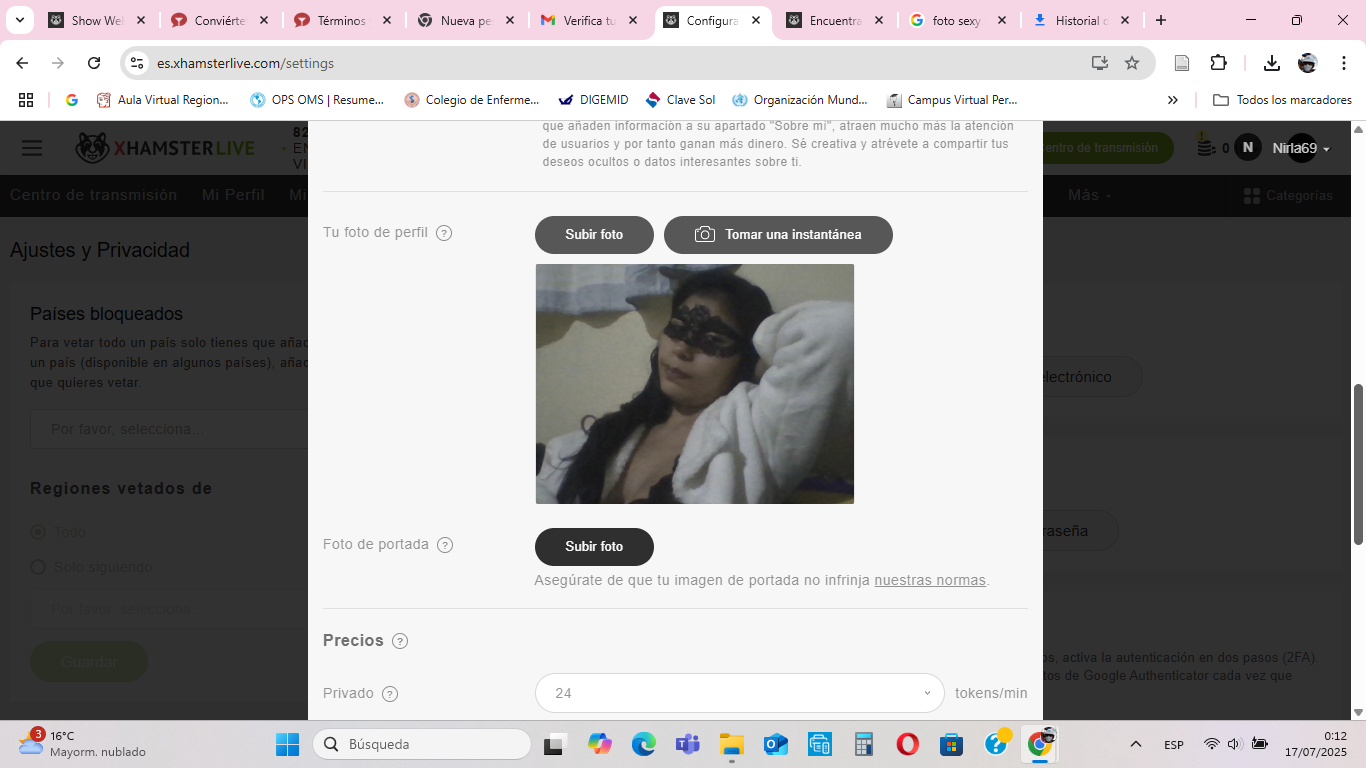The height and width of the screenshot is (768, 1366).
Task: Click the XHamsterLive logo
Action: tap(165, 148)
